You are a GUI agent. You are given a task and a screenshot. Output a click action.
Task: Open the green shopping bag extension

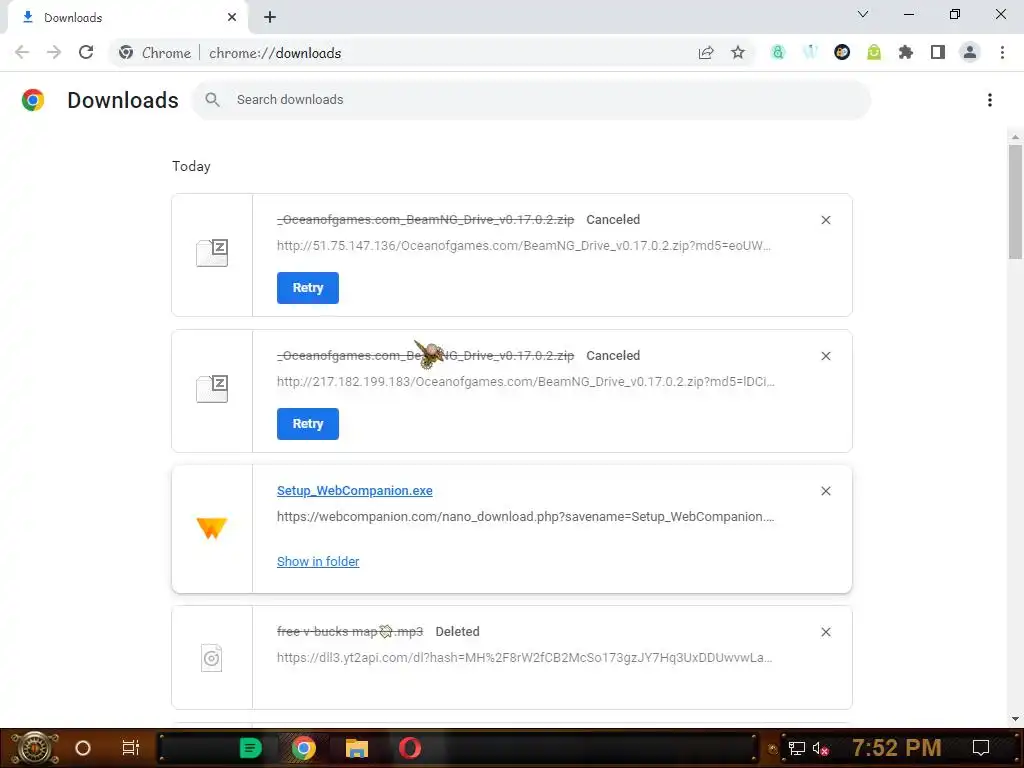[874, 52]
